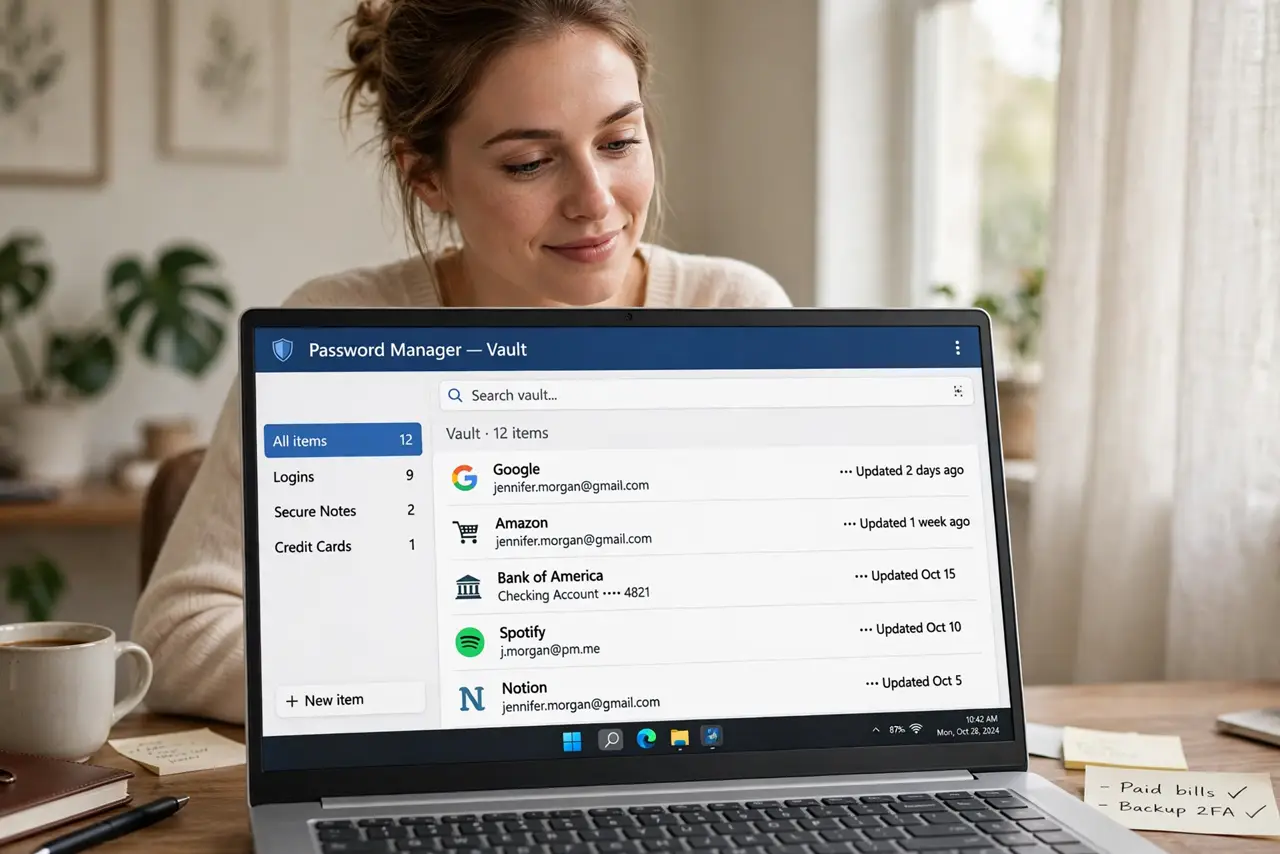This screenshot has height=854, width=1280.
Task: Click the Amazon shopping cart icon
Action: tap(466, 531)
